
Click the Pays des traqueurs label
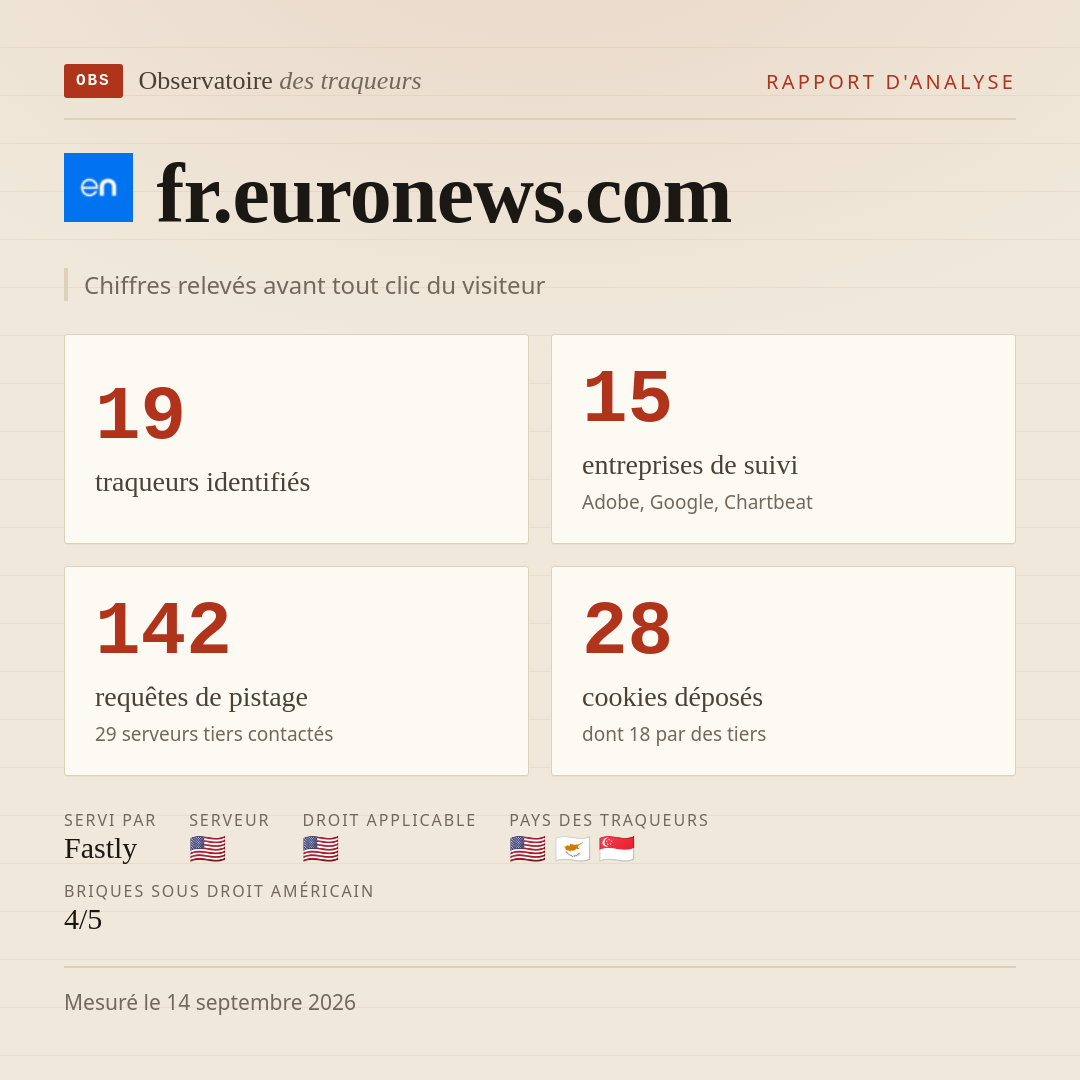[609, 820]
